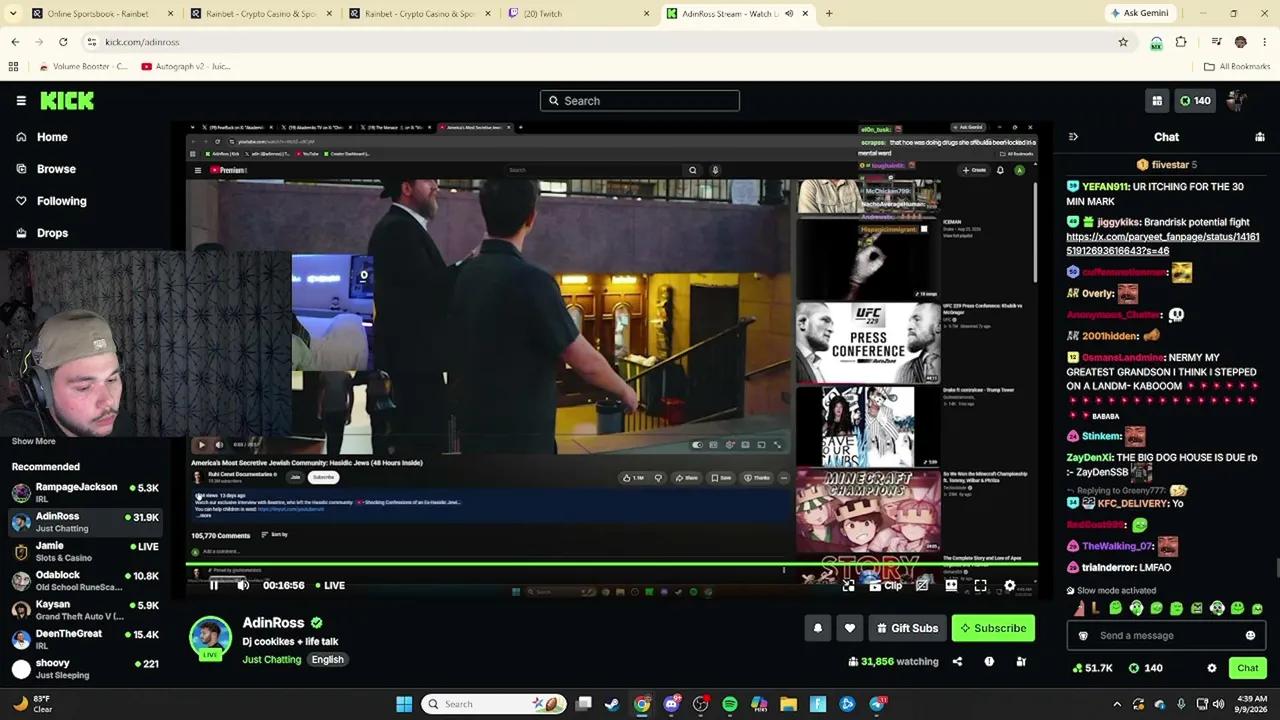Open AdinRoss channel avatar

coord(211,638)
